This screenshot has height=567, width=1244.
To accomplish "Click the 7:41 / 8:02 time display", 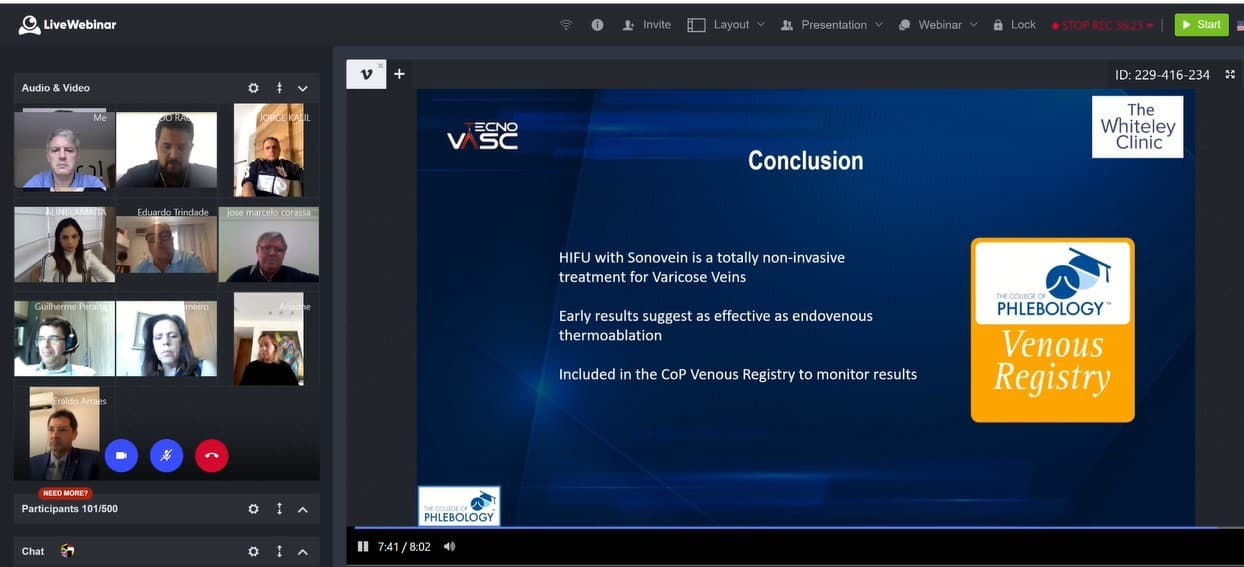I will pos(404,547).
